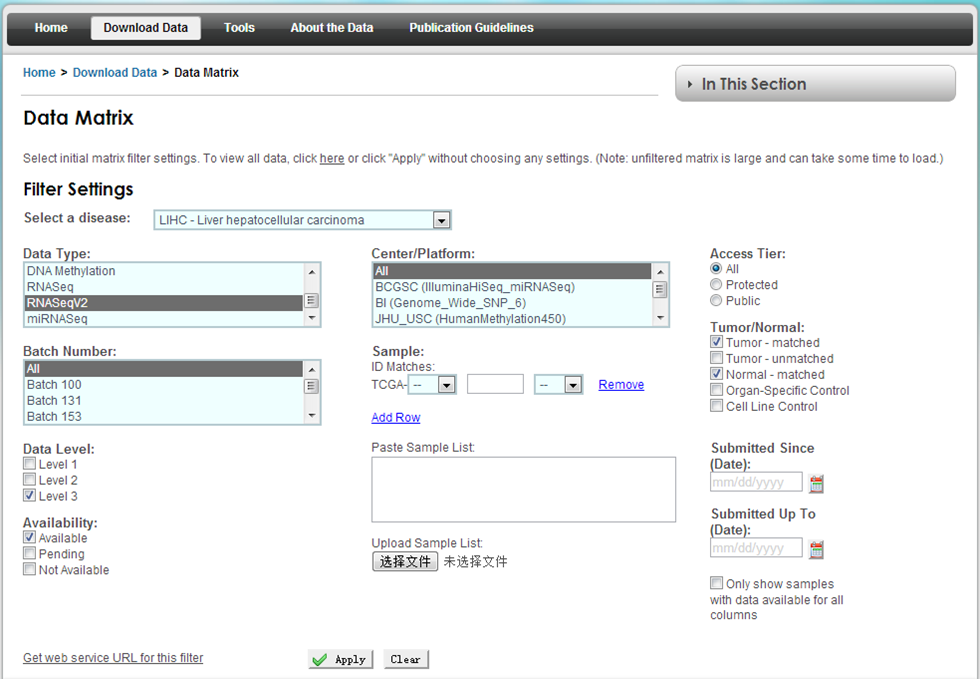
Task: Enable the Level 1 data checkbox
Action: [x=30, y=464]
